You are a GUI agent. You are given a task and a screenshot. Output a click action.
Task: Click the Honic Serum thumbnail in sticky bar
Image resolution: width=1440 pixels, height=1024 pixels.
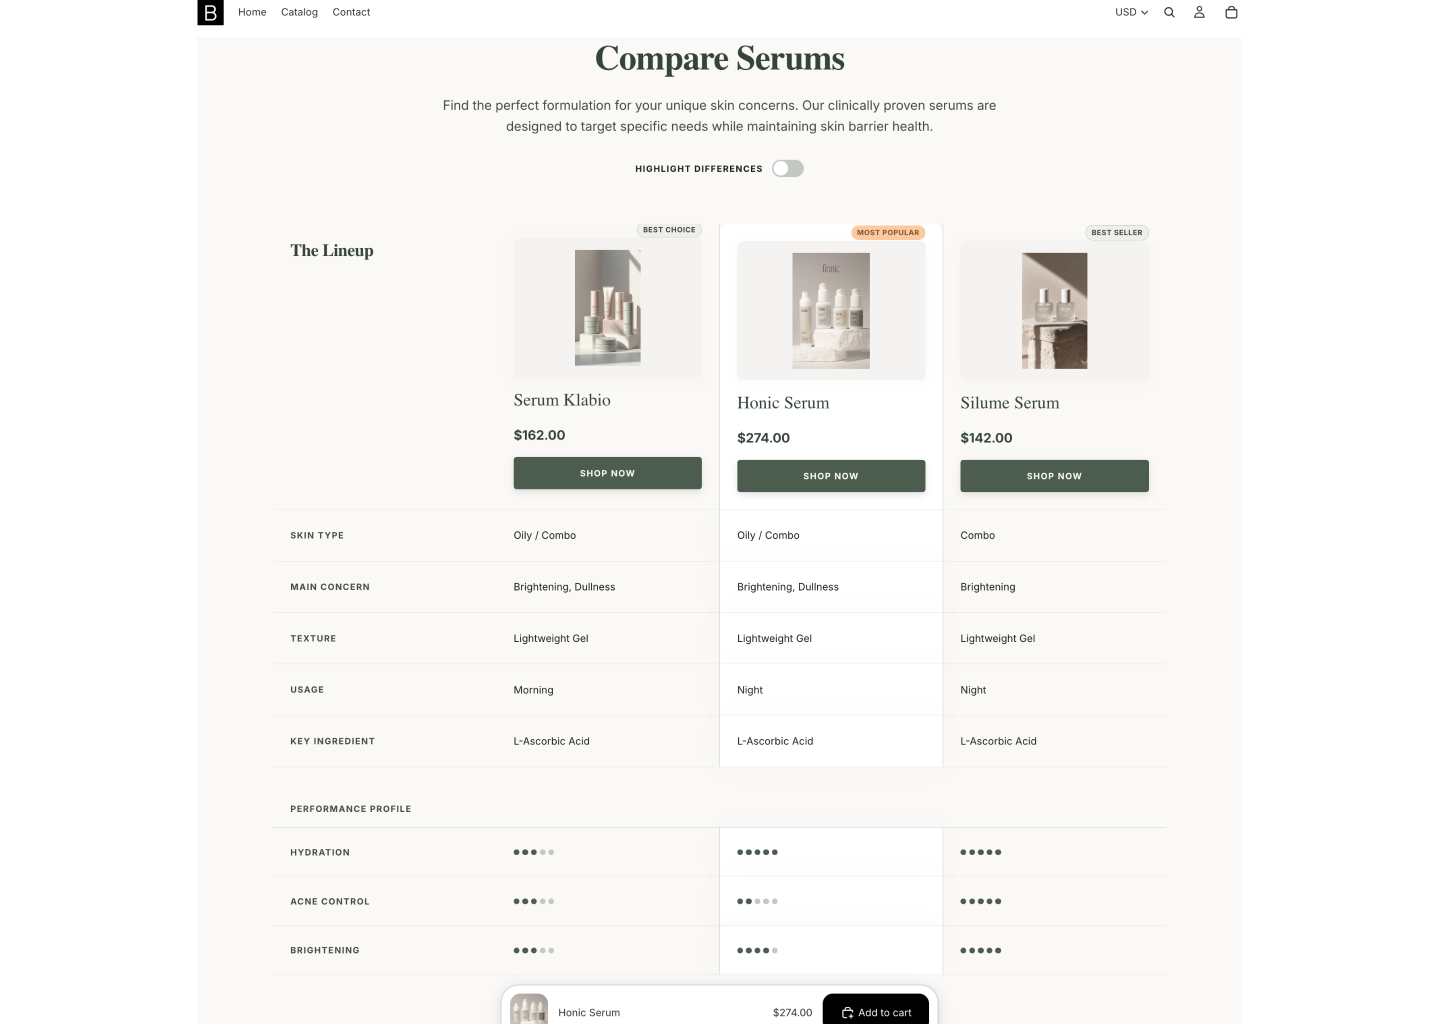tap(529, 1009)
